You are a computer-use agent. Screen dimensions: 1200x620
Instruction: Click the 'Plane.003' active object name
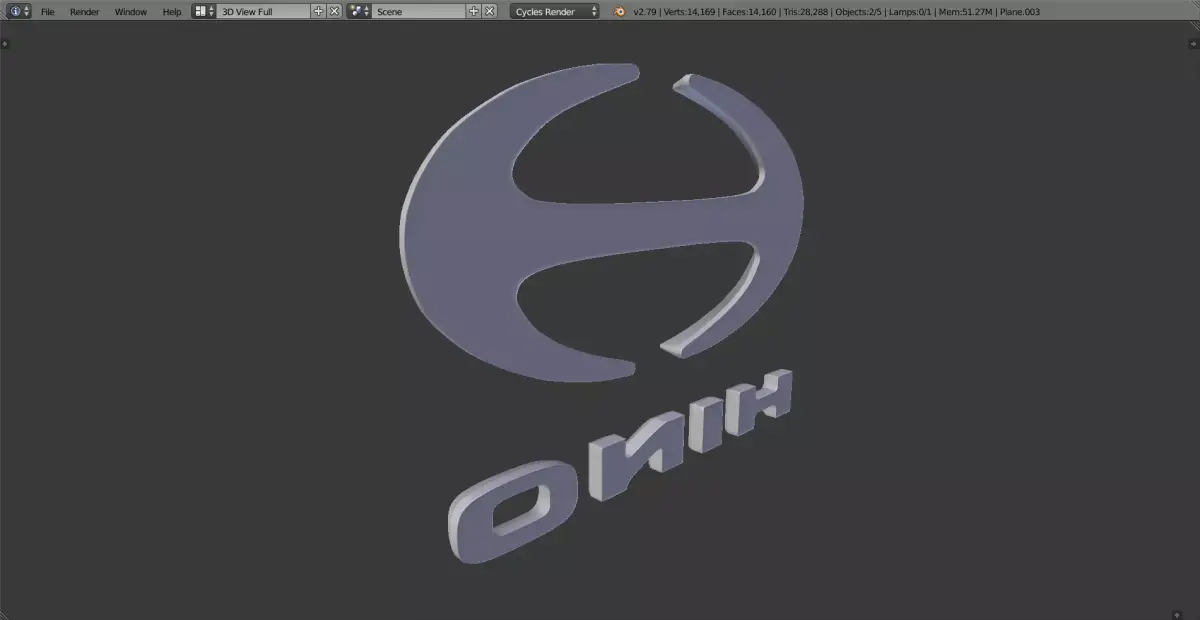[x=1020, y=12]
